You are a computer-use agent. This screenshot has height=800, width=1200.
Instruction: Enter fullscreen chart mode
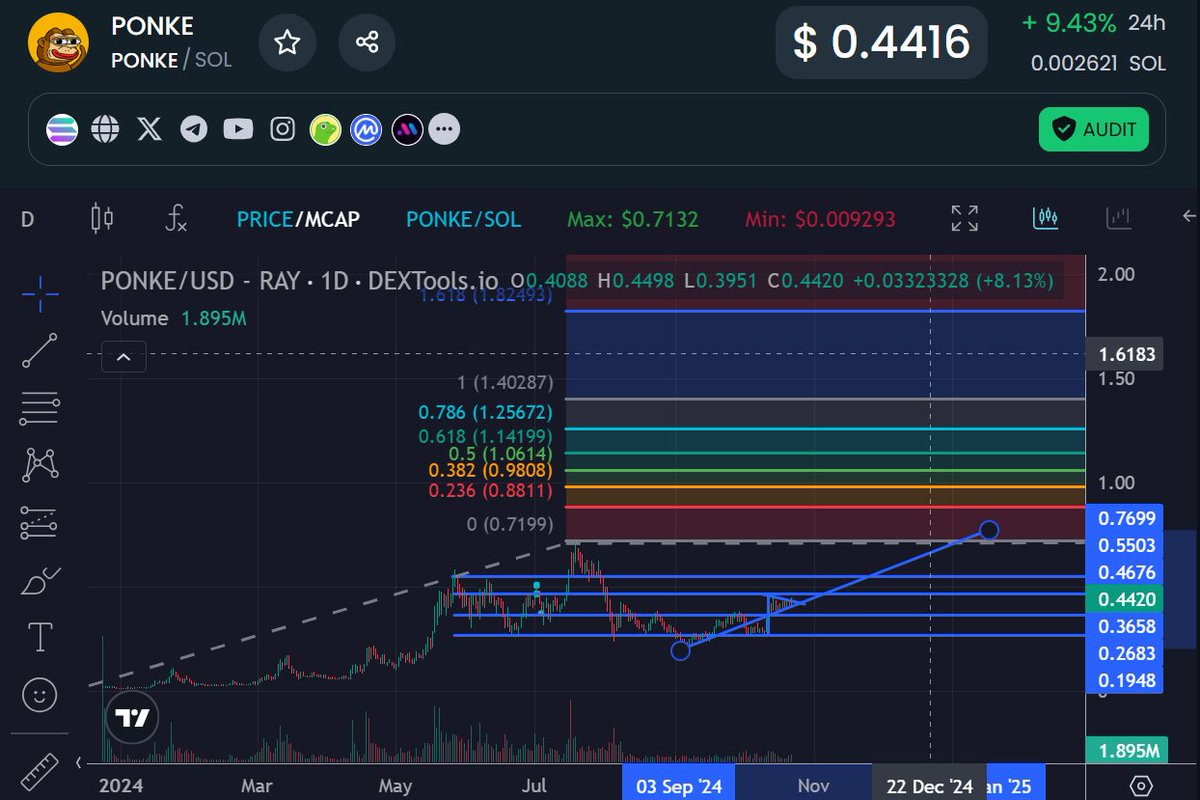pos(965,218)
